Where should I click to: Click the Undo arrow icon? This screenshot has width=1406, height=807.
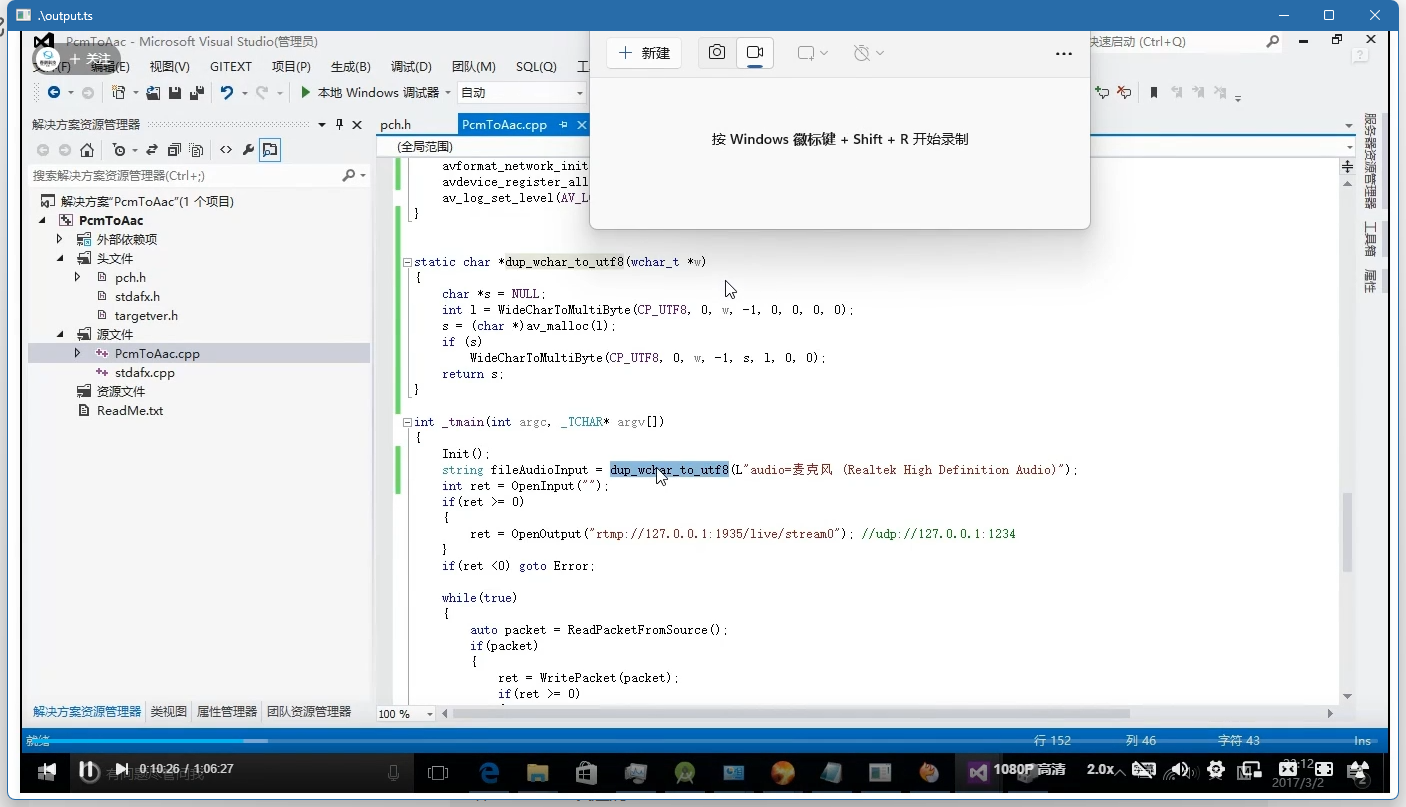[227, 93]
